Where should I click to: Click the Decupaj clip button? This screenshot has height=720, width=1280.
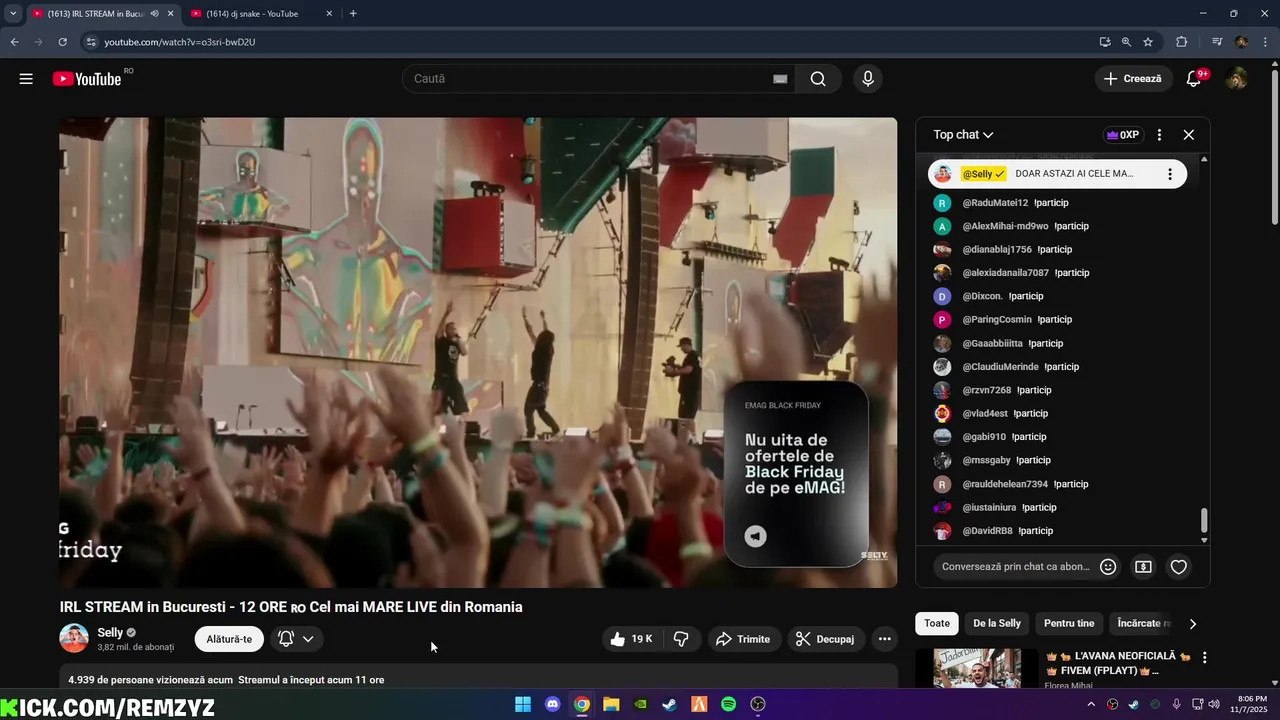pyautogui.click(x=825, y=639)
